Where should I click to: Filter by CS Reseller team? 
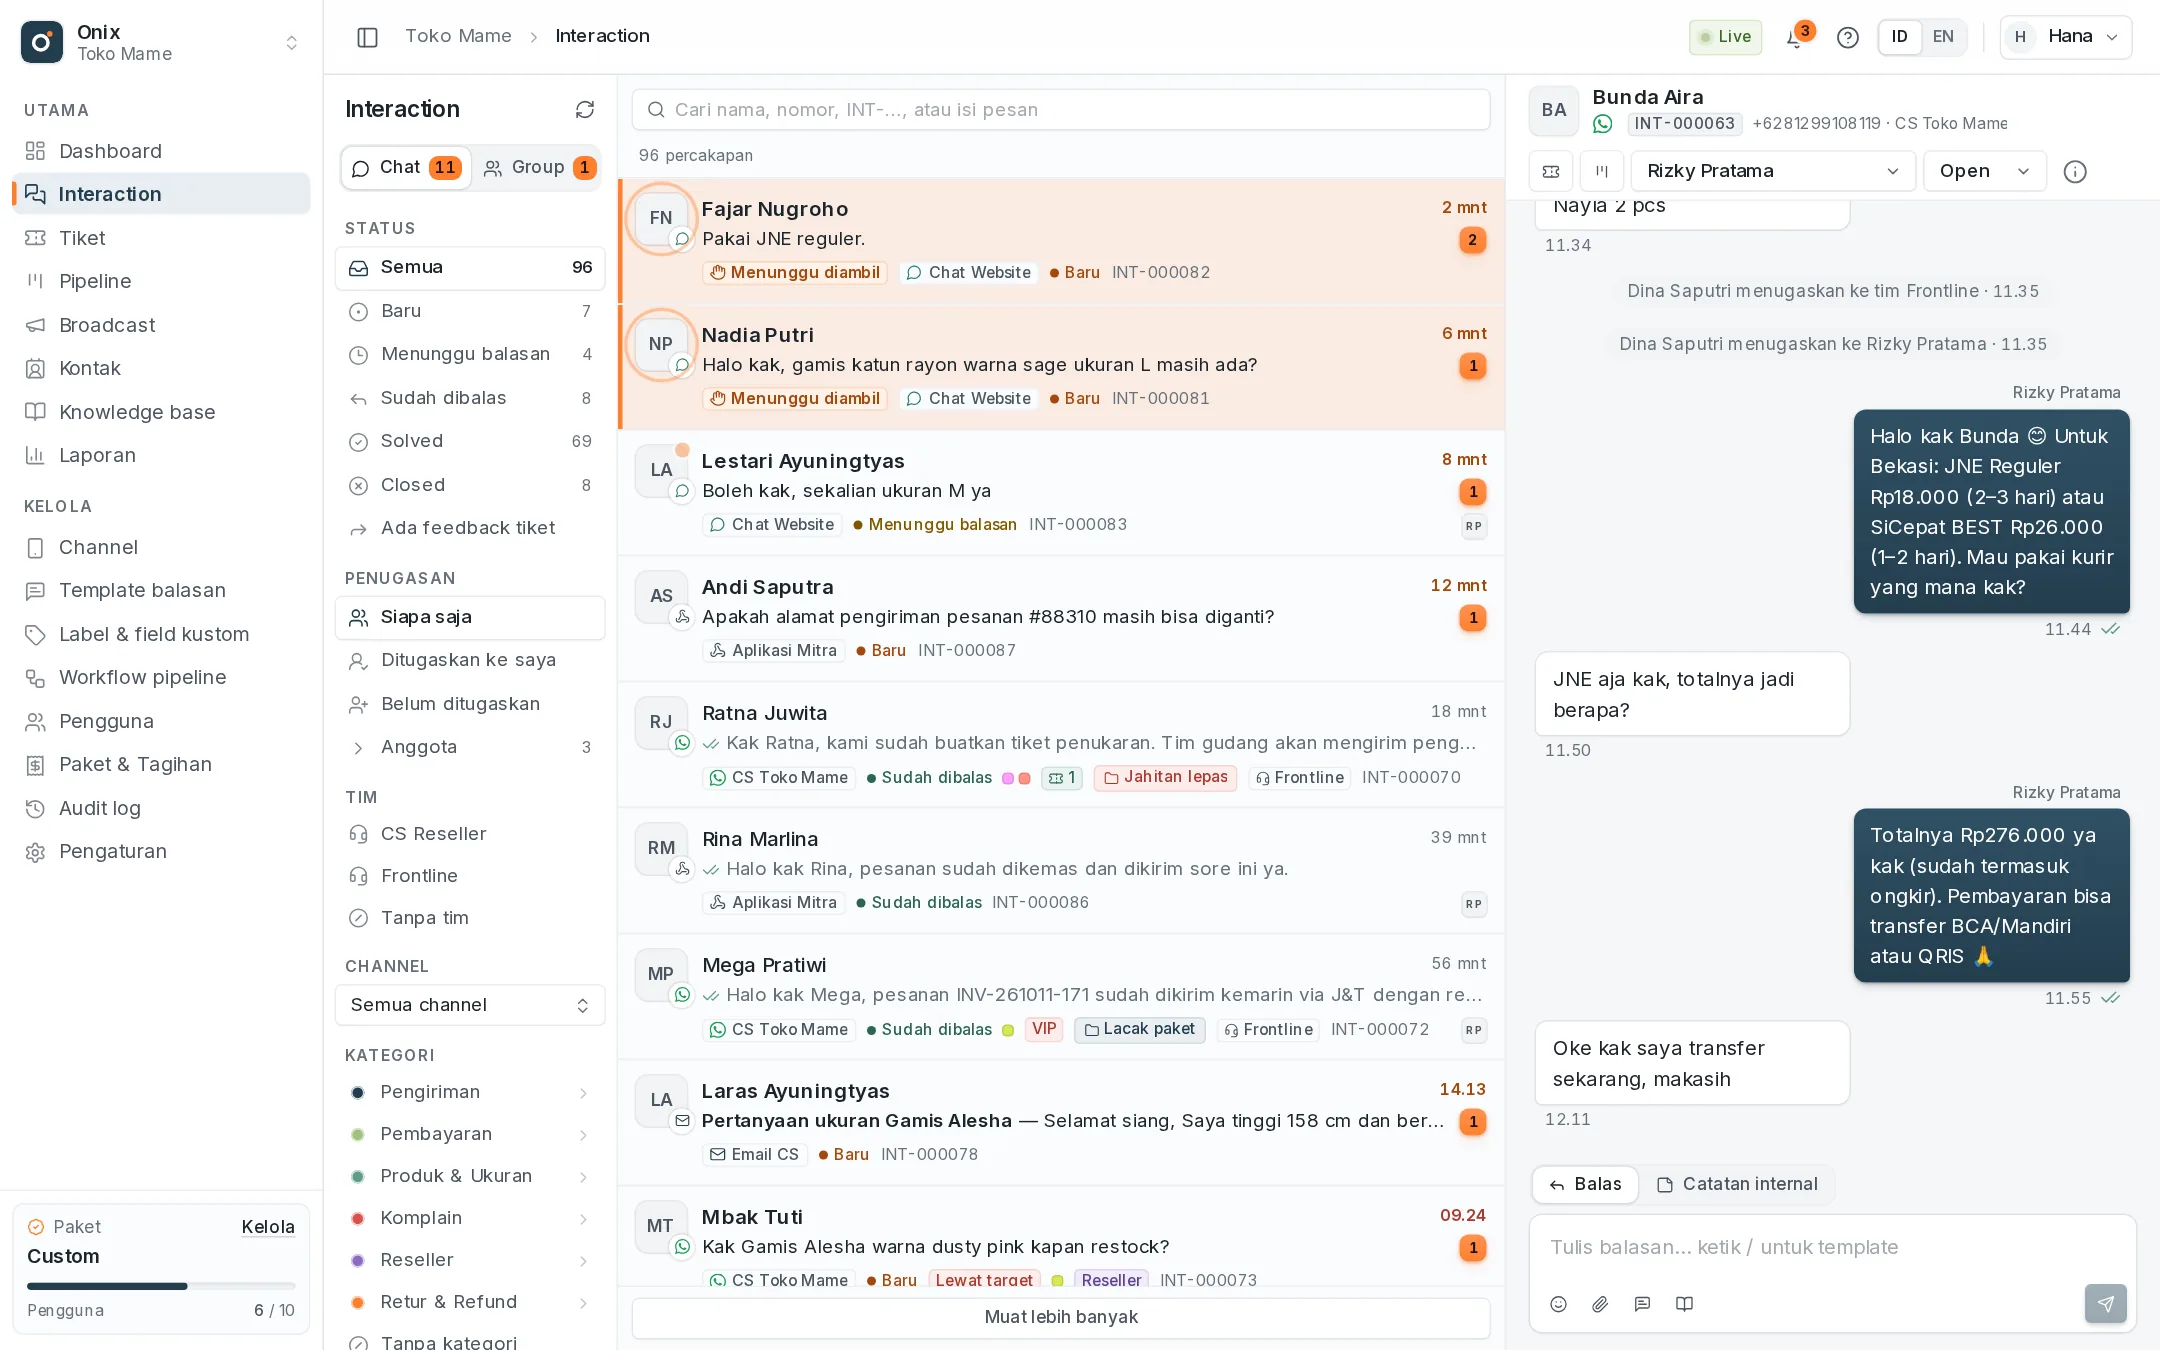(x=470, y=834)
